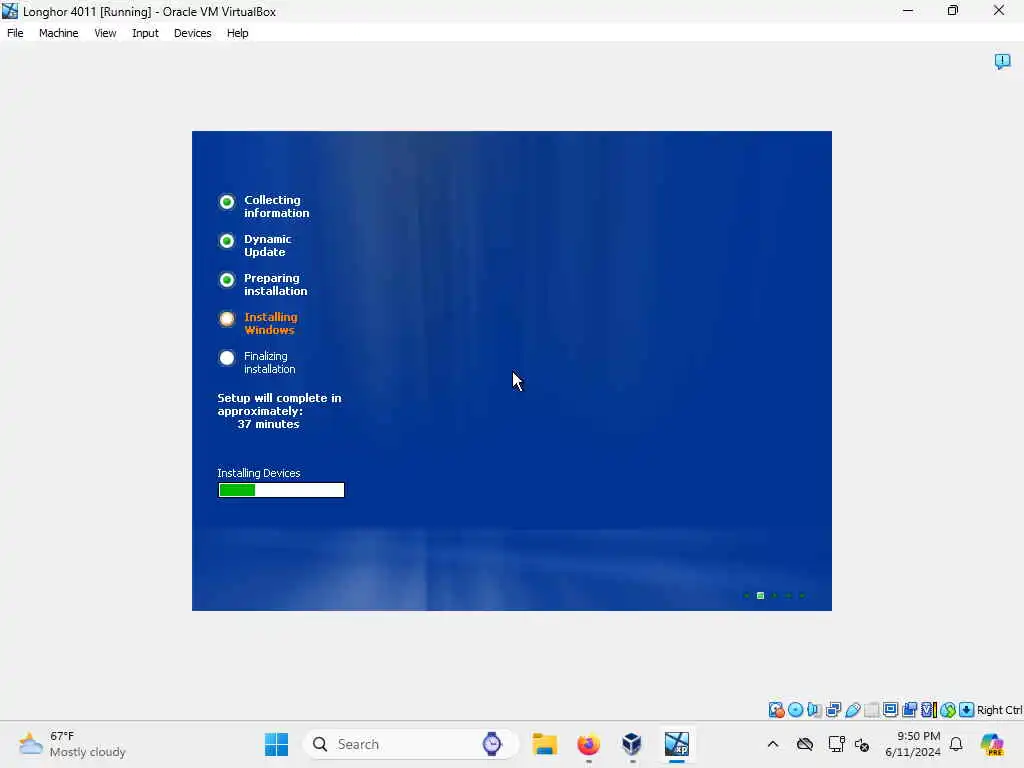The image size is (1024, 768).
Task: Show hidden tray icons chevron
Action: coord(773,744)
